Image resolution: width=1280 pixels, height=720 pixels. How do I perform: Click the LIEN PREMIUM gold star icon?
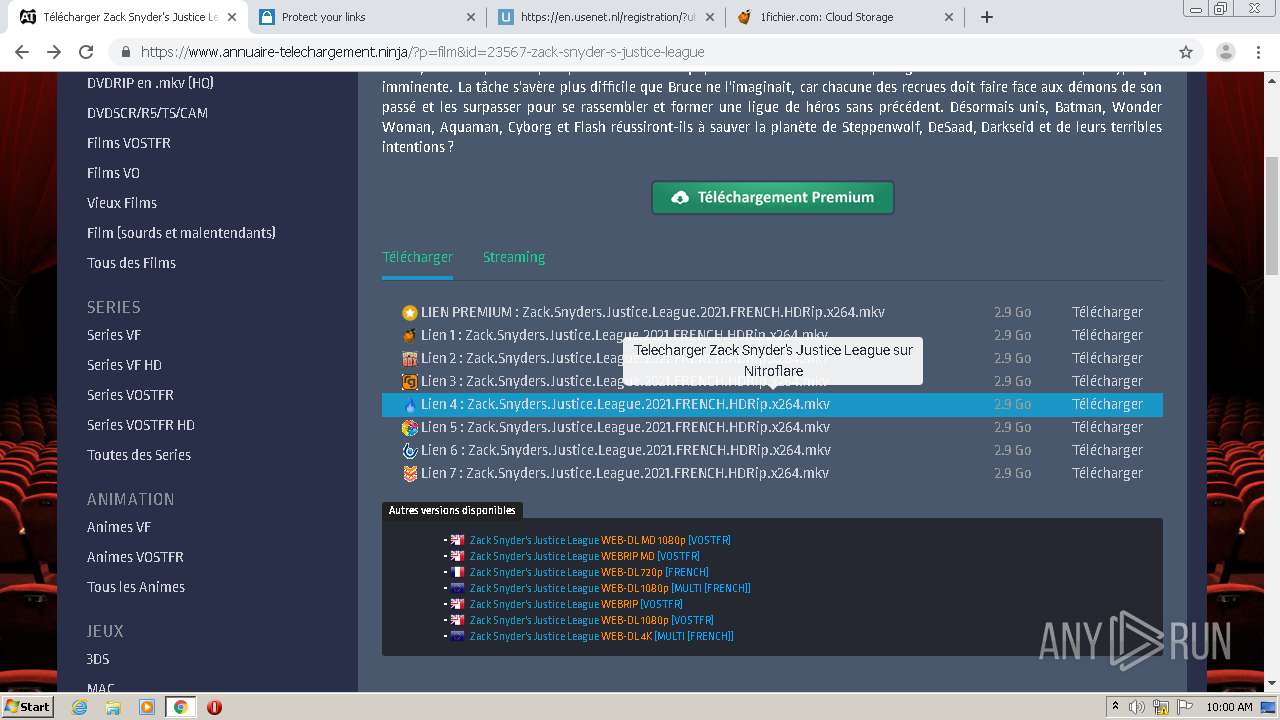409,313
